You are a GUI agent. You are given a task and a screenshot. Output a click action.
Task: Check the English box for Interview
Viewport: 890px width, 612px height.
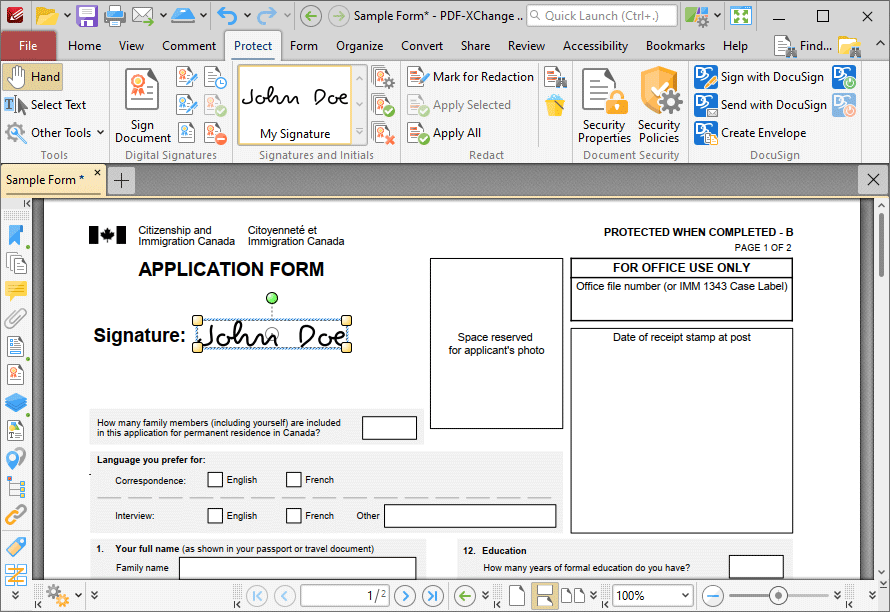tap(215, 515)
